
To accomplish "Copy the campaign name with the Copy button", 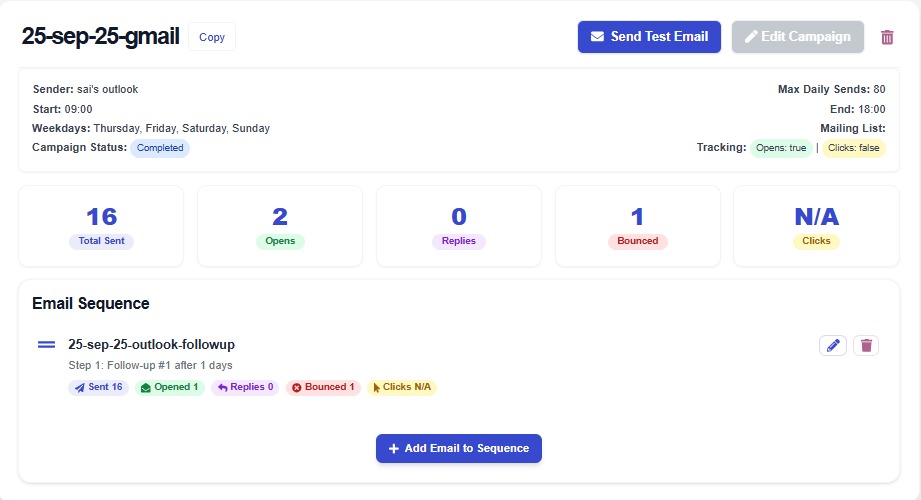I will click(x=212, y=37).
